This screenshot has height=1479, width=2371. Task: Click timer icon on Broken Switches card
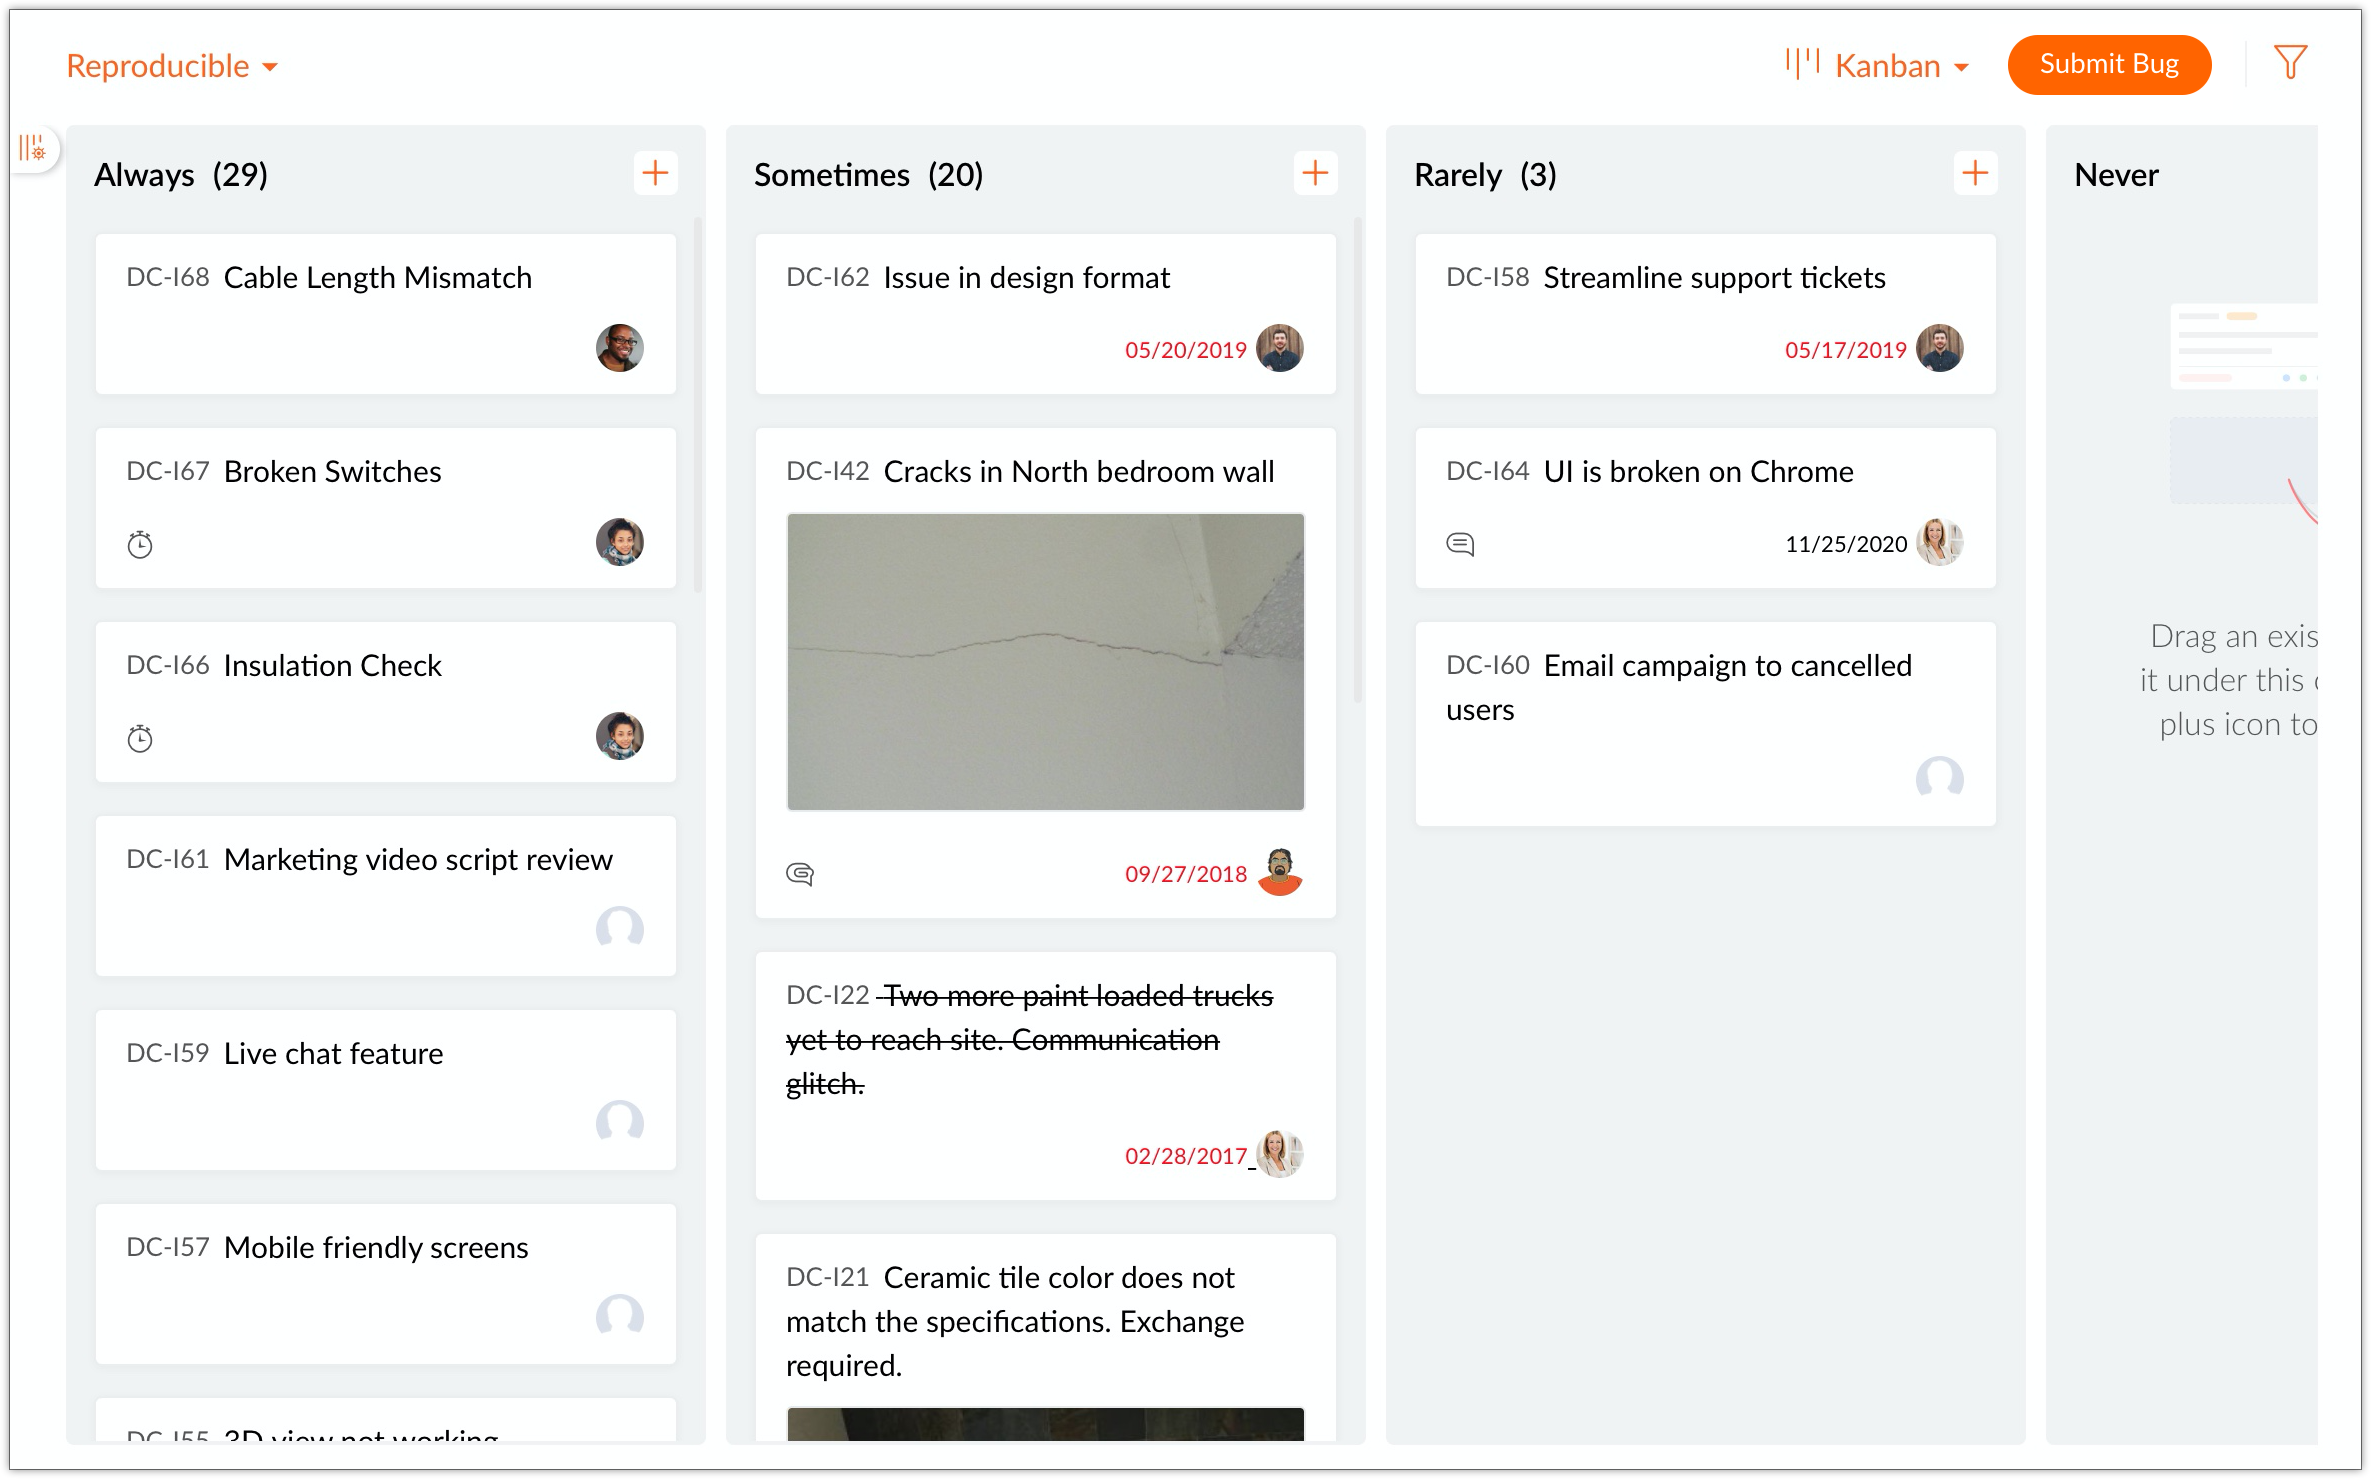point(140,545)
